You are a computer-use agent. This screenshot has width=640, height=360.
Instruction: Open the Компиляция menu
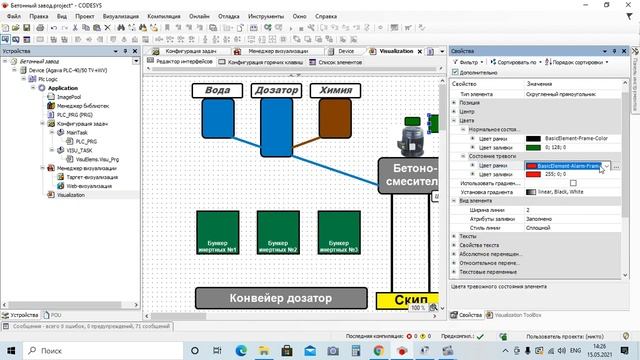click(x=164, y=16)
